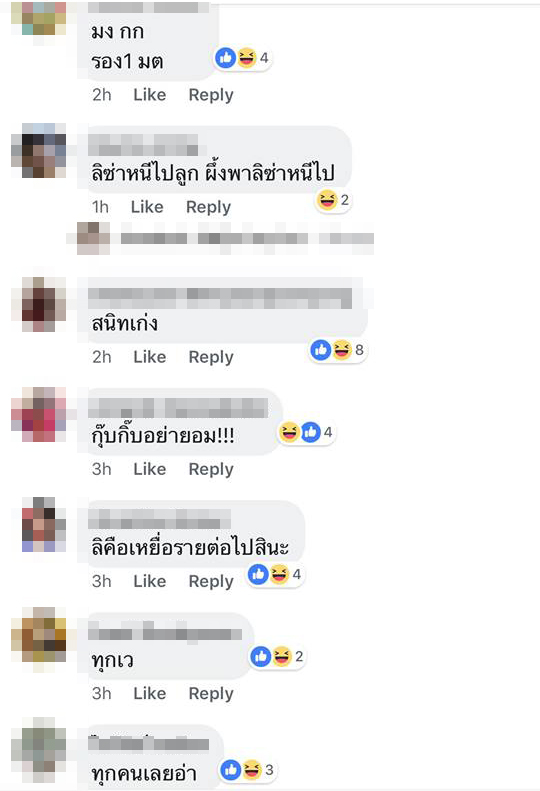Viewport: 540px width, 791px height.
Task: Click haha emoji on 'ทุกคนเลยอ่า' comment
Action: [x=252, y=769]
